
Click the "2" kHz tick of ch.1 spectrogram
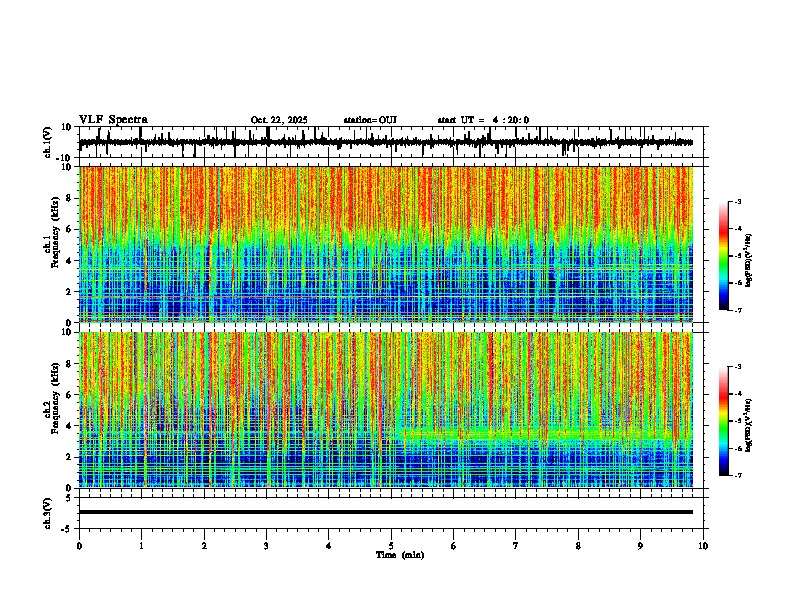point(70,292)
